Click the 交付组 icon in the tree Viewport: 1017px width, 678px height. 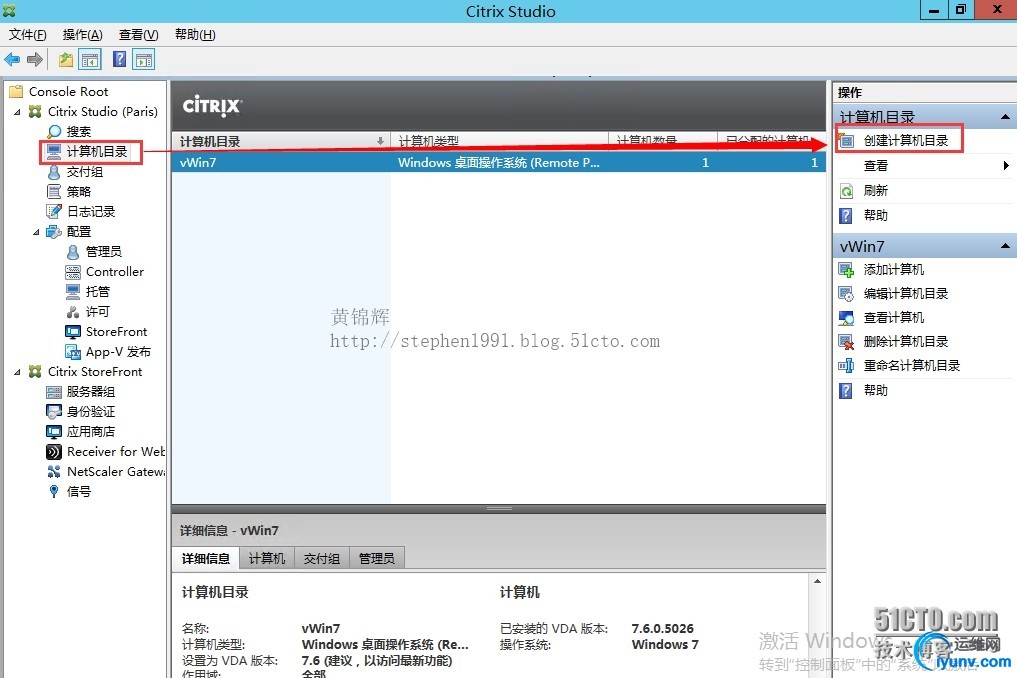pos(54,172)
